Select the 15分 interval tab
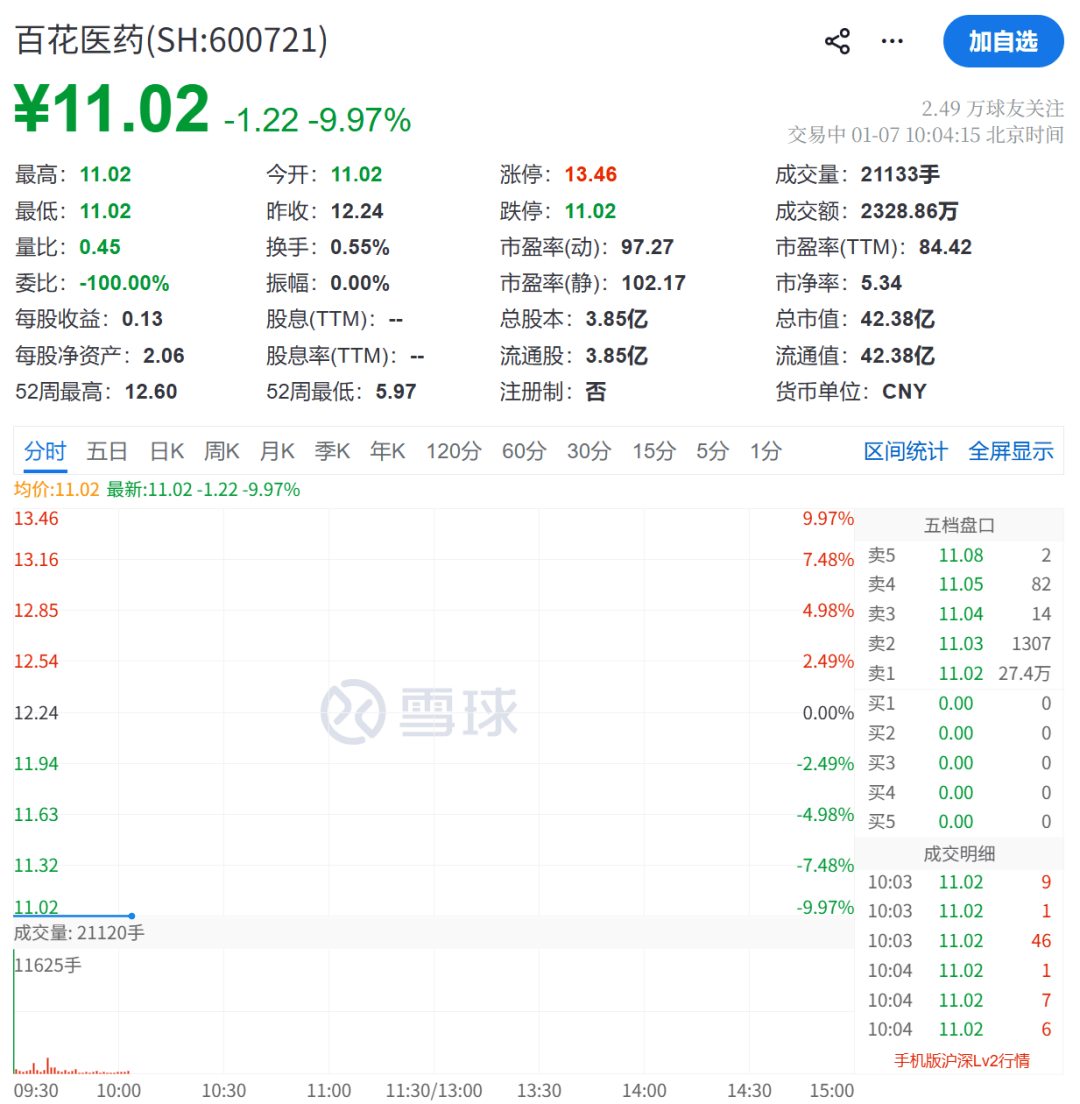1080x1104 pixels. pos(653,451)
